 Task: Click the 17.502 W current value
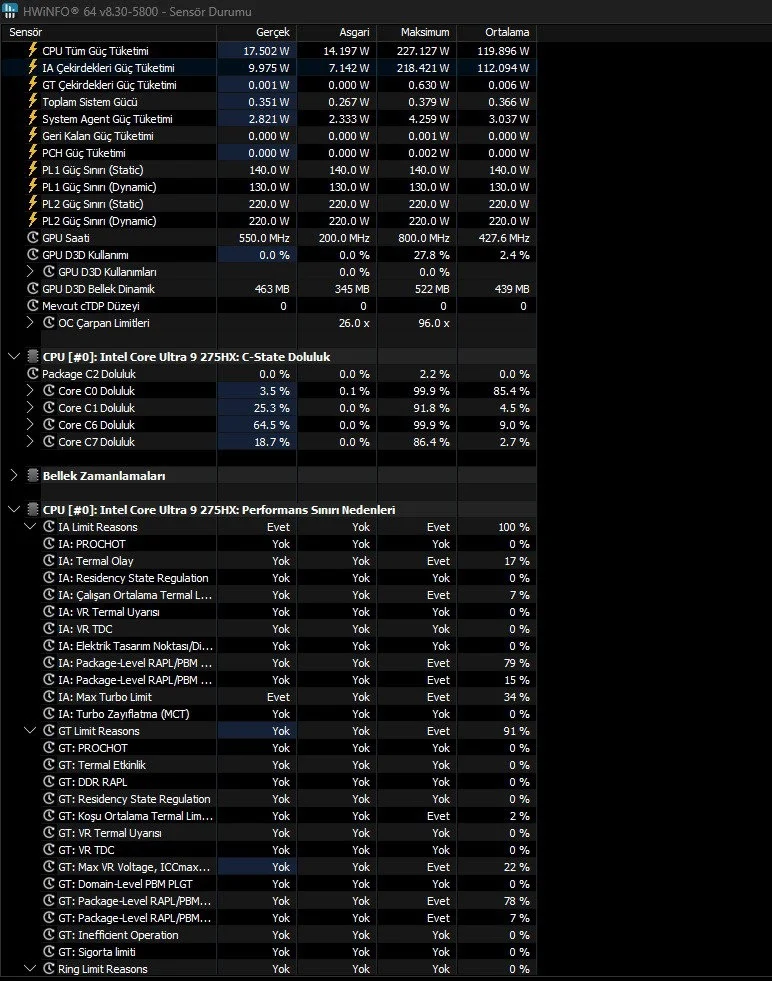(267, 51)
